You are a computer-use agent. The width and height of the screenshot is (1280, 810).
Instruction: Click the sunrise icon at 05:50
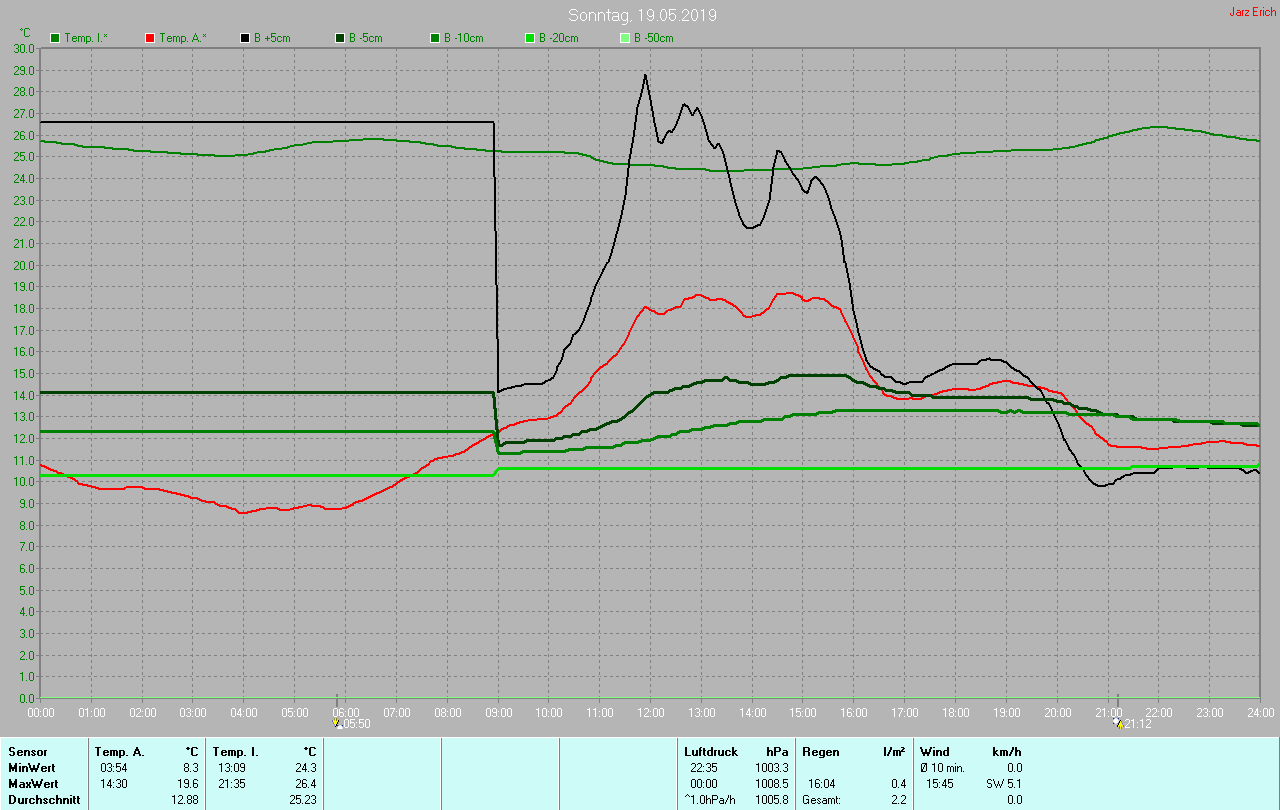[x=337, y=721]
